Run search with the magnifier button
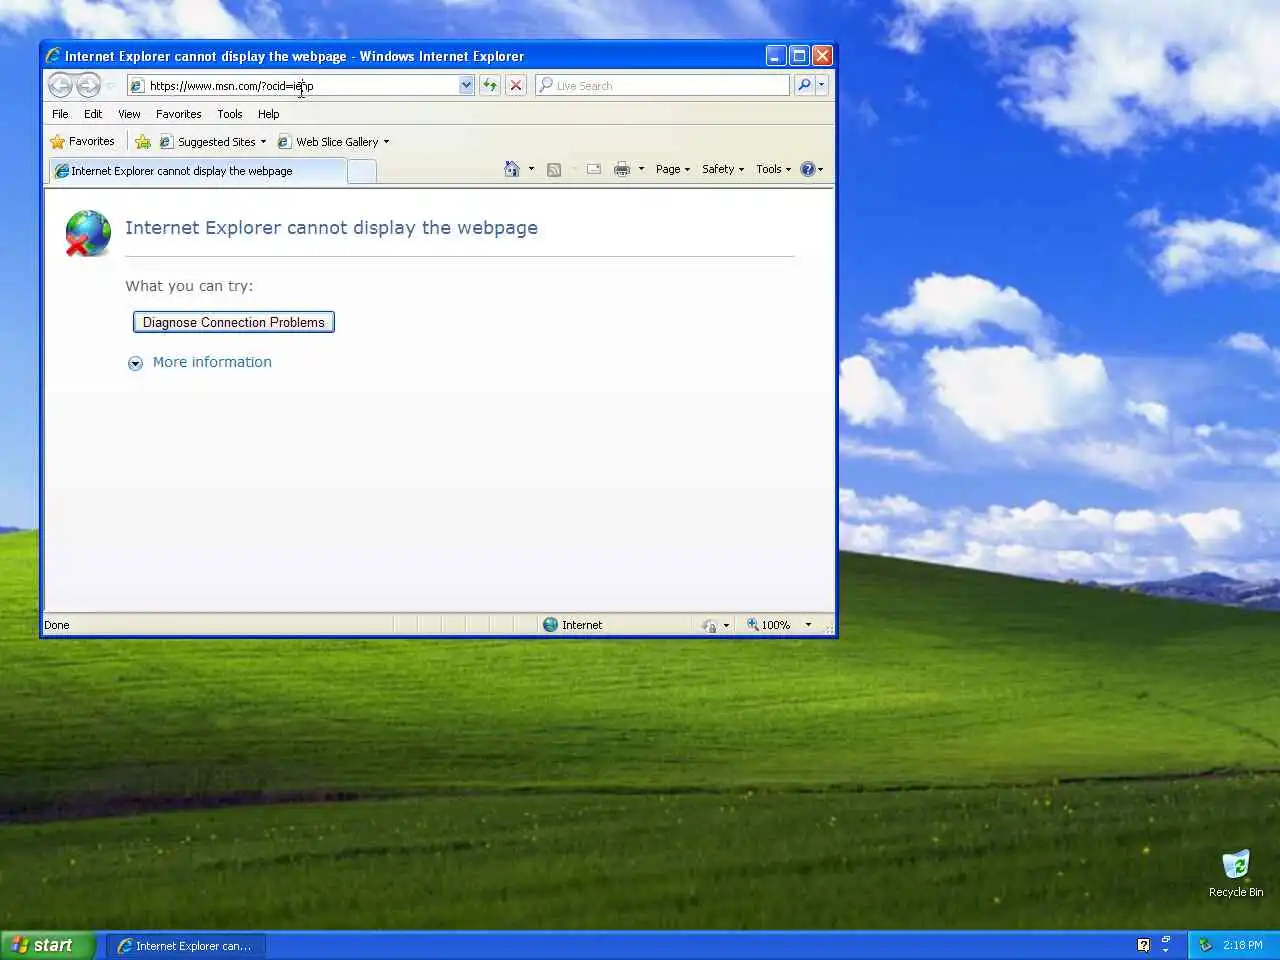The image size is (1280, 960). pos(804,86)
